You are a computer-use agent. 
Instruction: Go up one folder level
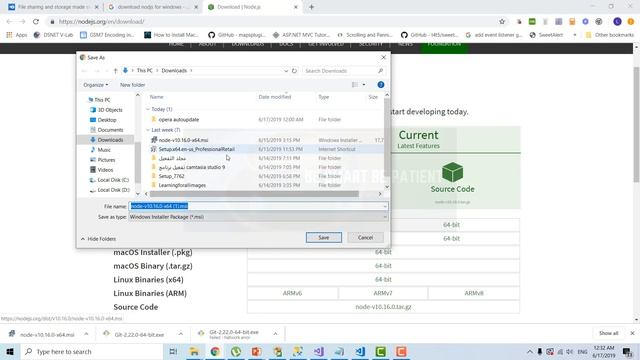116,71
